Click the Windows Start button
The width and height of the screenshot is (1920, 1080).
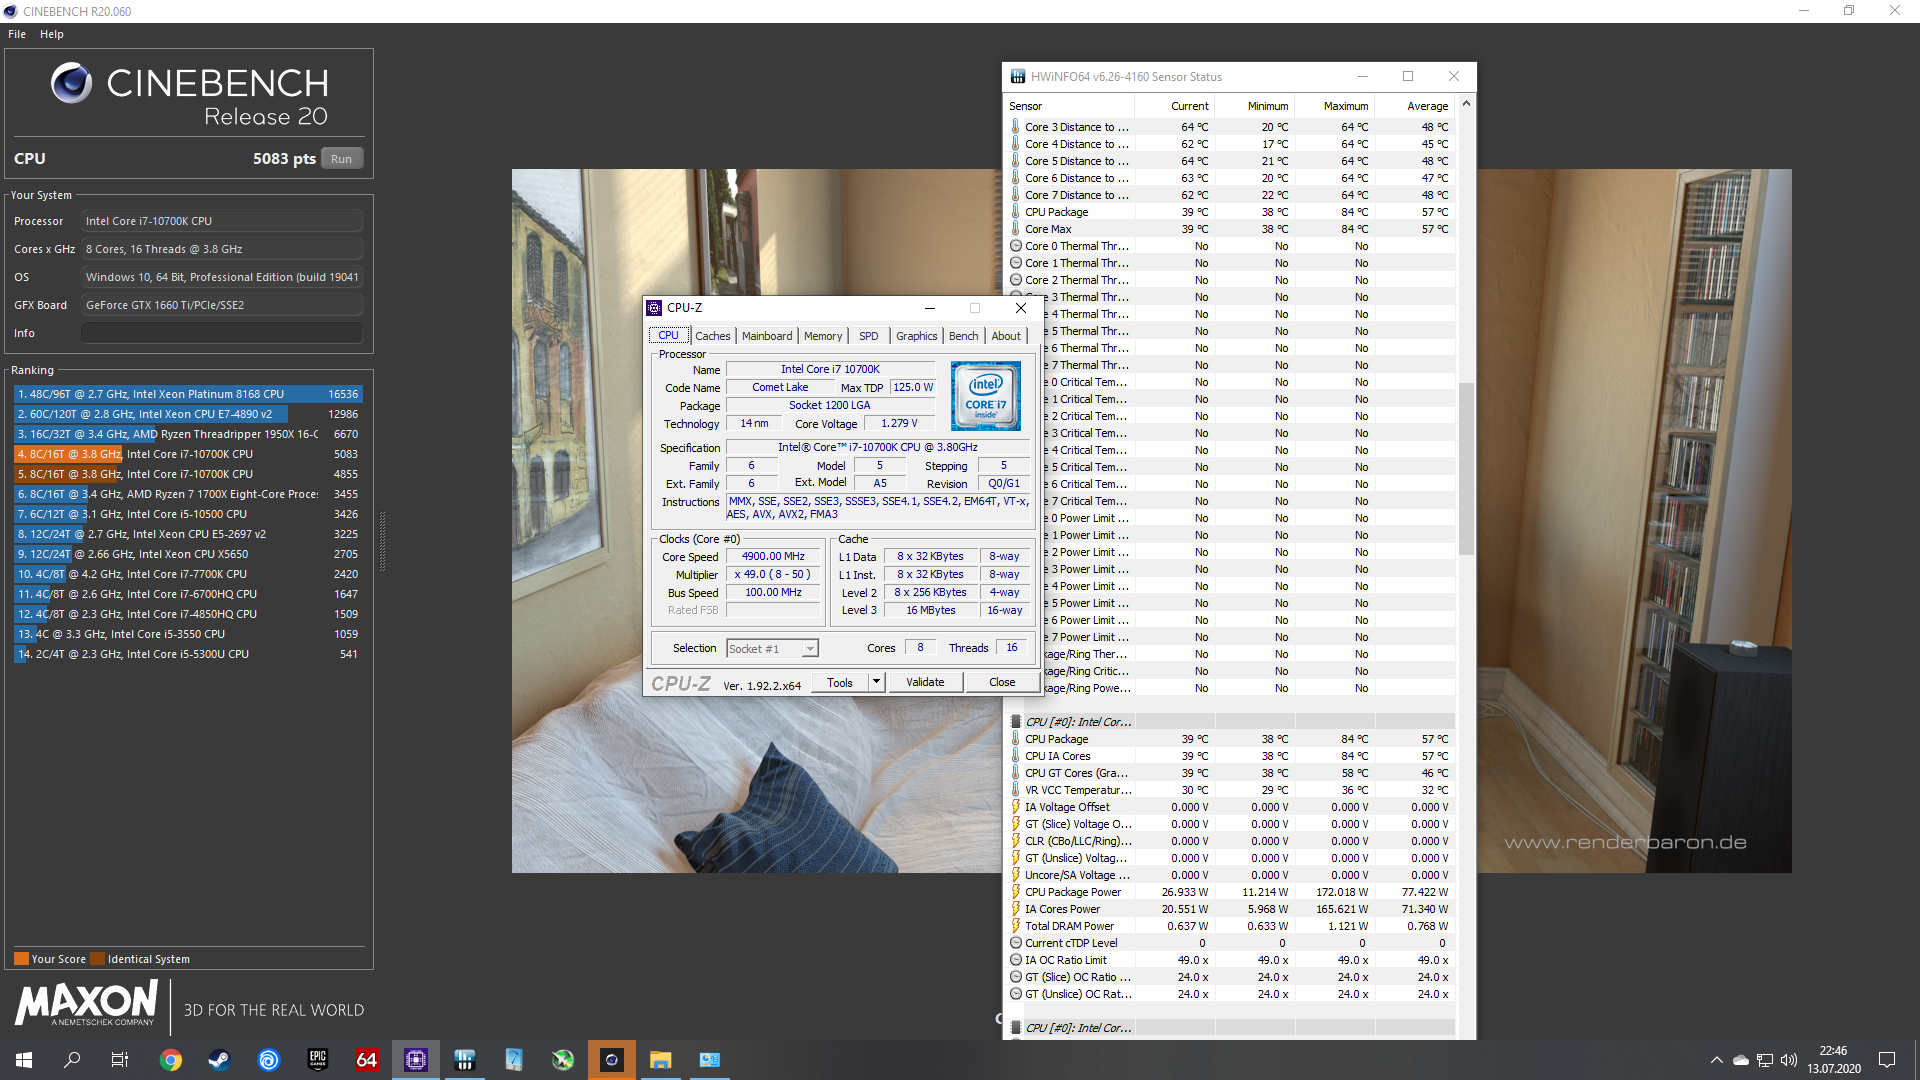click(24, 1060)
